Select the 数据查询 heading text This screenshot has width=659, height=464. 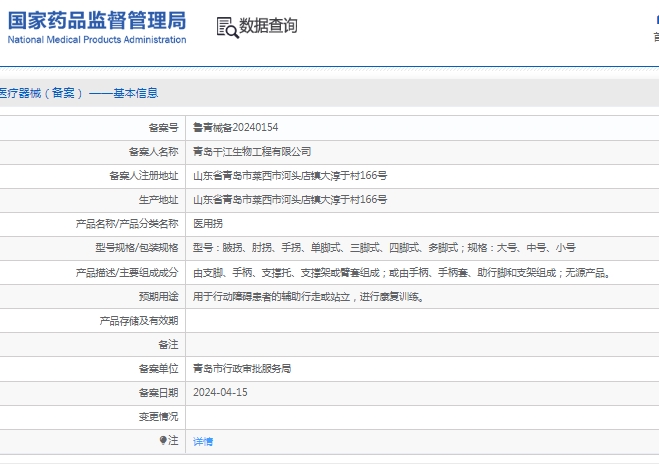pos(268,26)
